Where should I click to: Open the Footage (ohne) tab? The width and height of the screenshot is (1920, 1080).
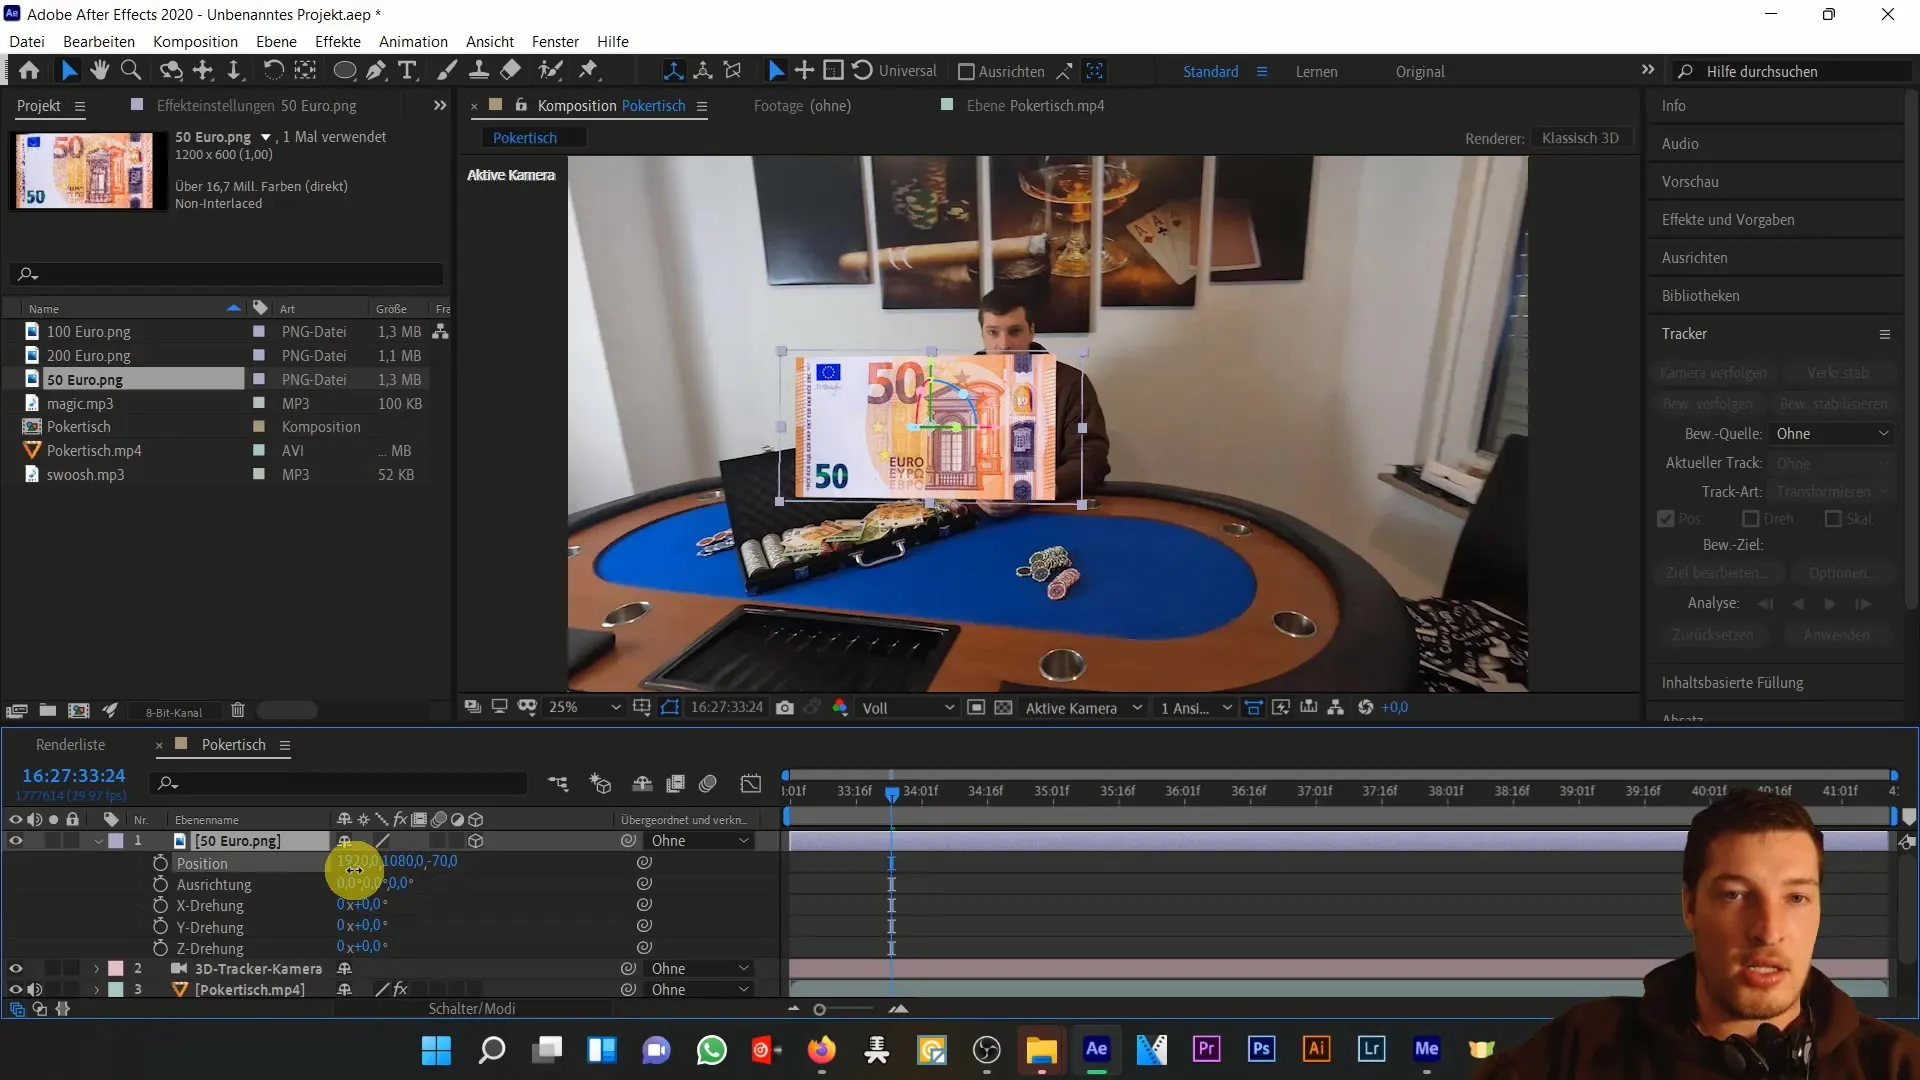tap(802, 106)
